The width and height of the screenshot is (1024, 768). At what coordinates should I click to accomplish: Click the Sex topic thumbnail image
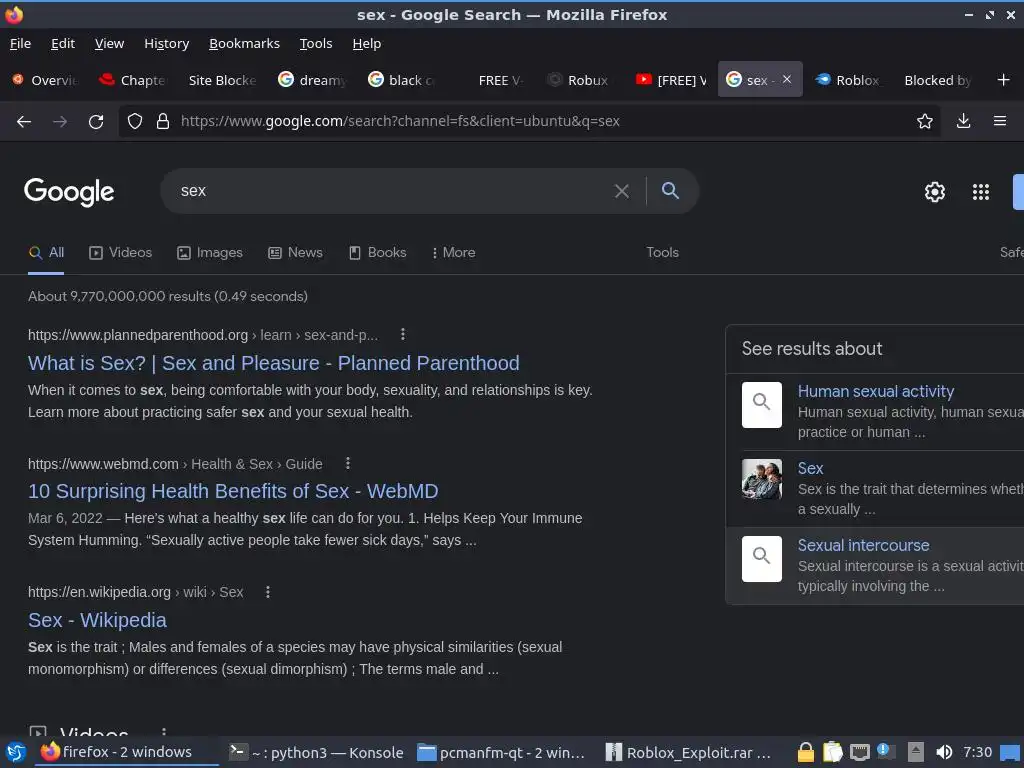click(761, 479)
